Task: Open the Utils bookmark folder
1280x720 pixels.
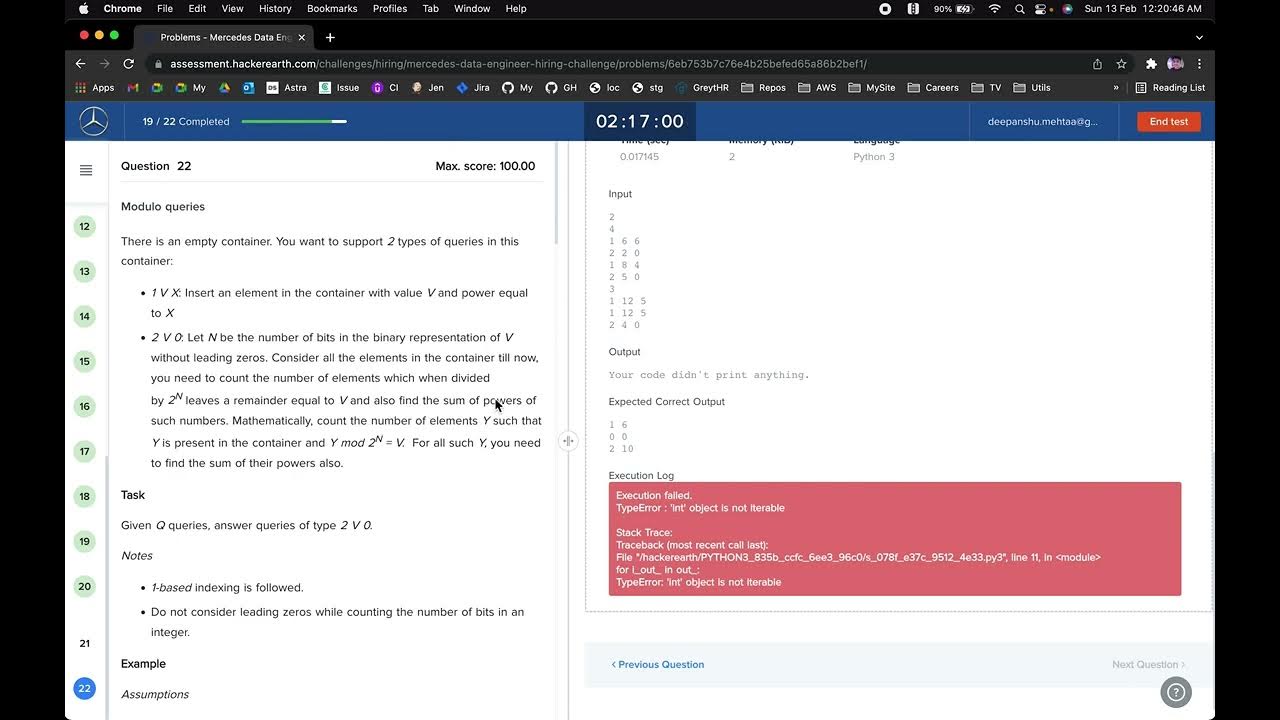Action: [x=1032, y=88]
